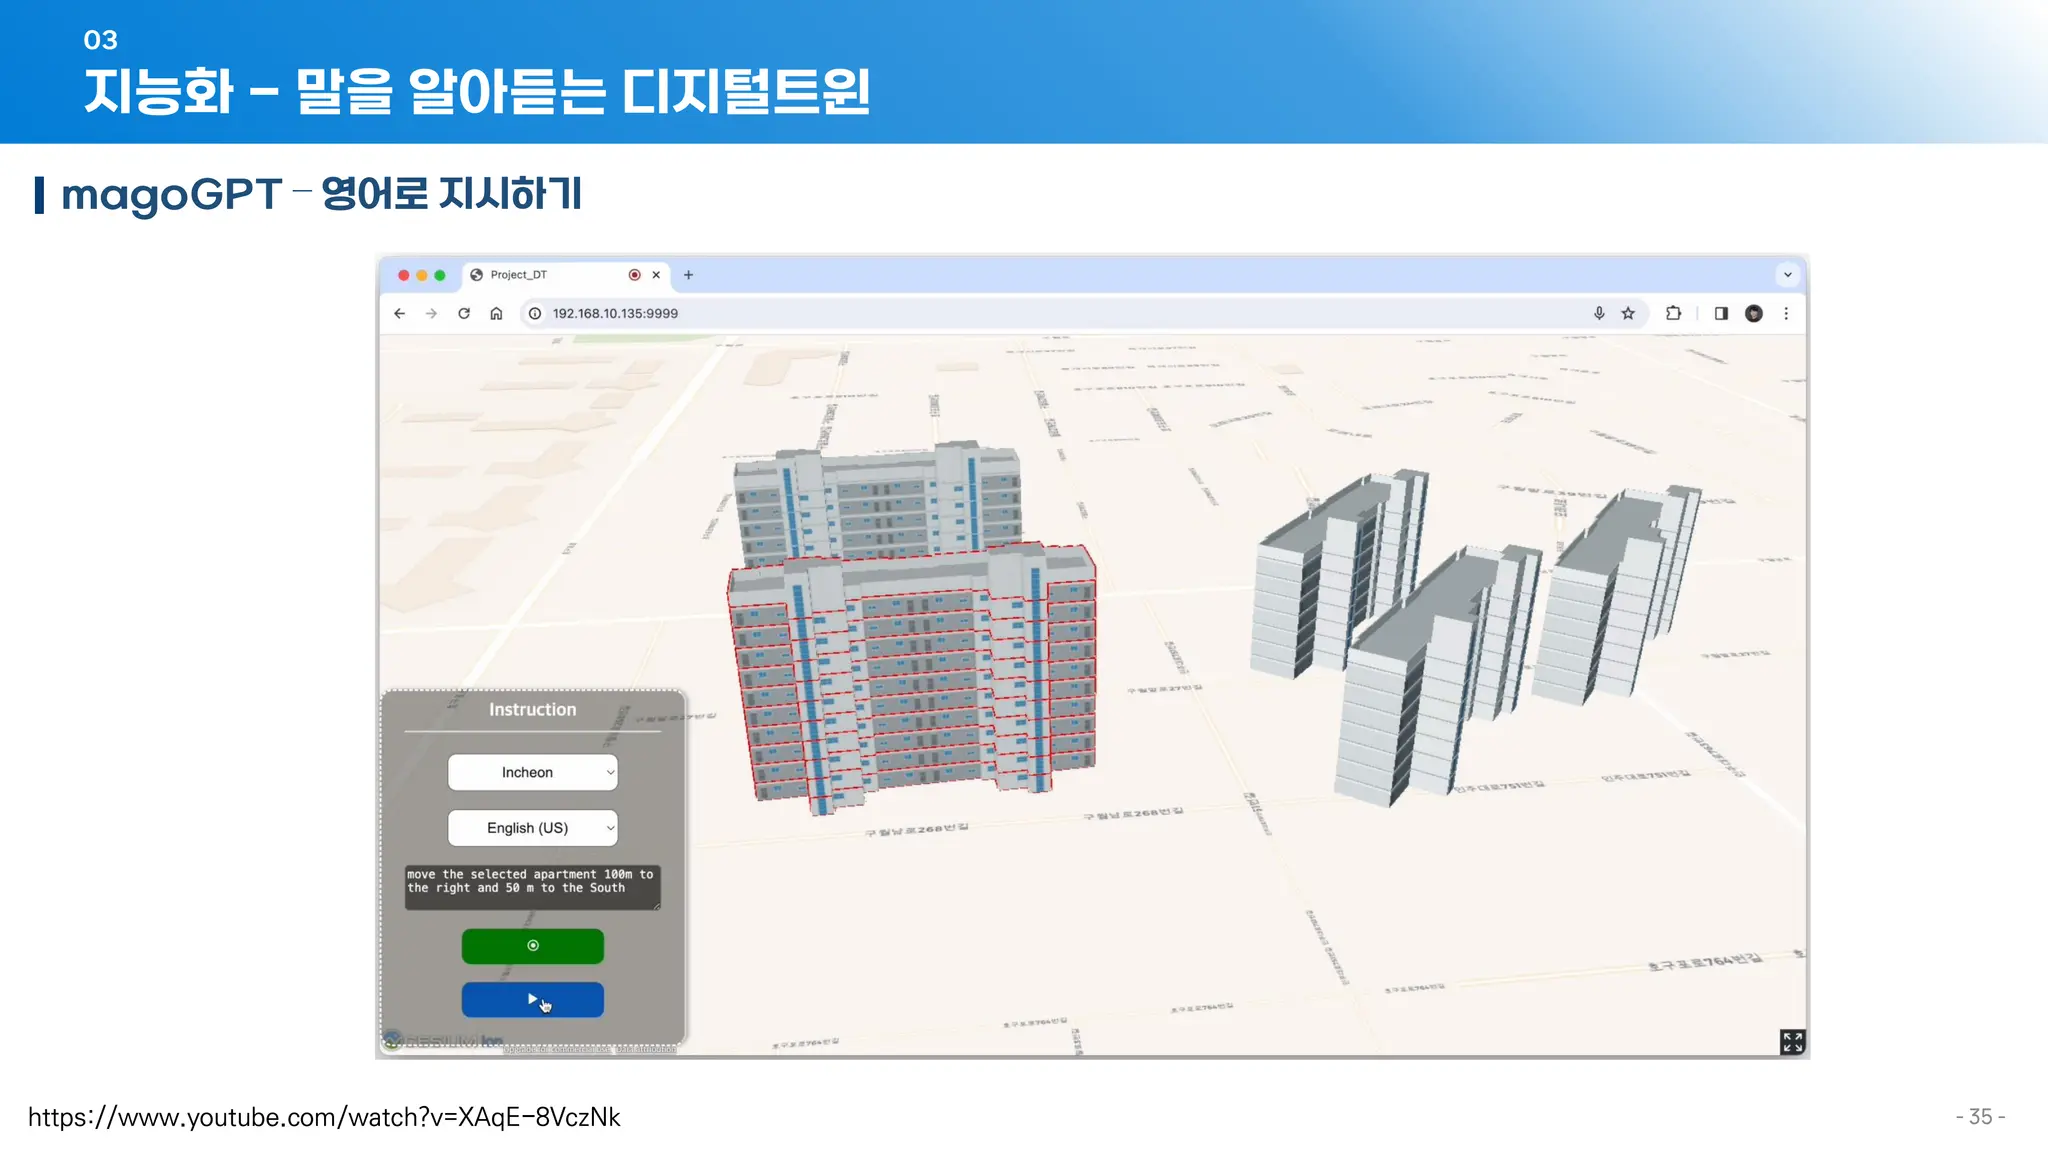
Task: Open the extensions puzzle icon
Action: [x=1673, y=313]
